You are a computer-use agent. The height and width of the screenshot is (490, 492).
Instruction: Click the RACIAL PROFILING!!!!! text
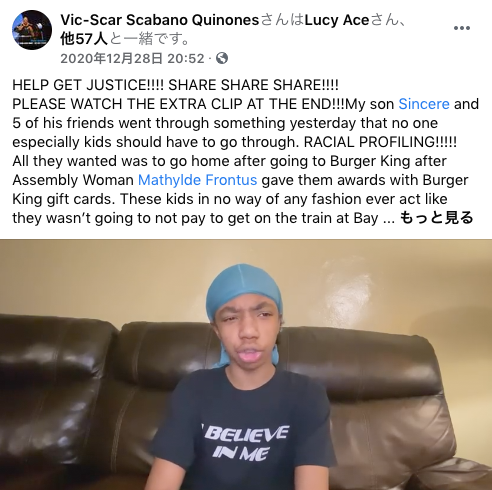[380, 142]
